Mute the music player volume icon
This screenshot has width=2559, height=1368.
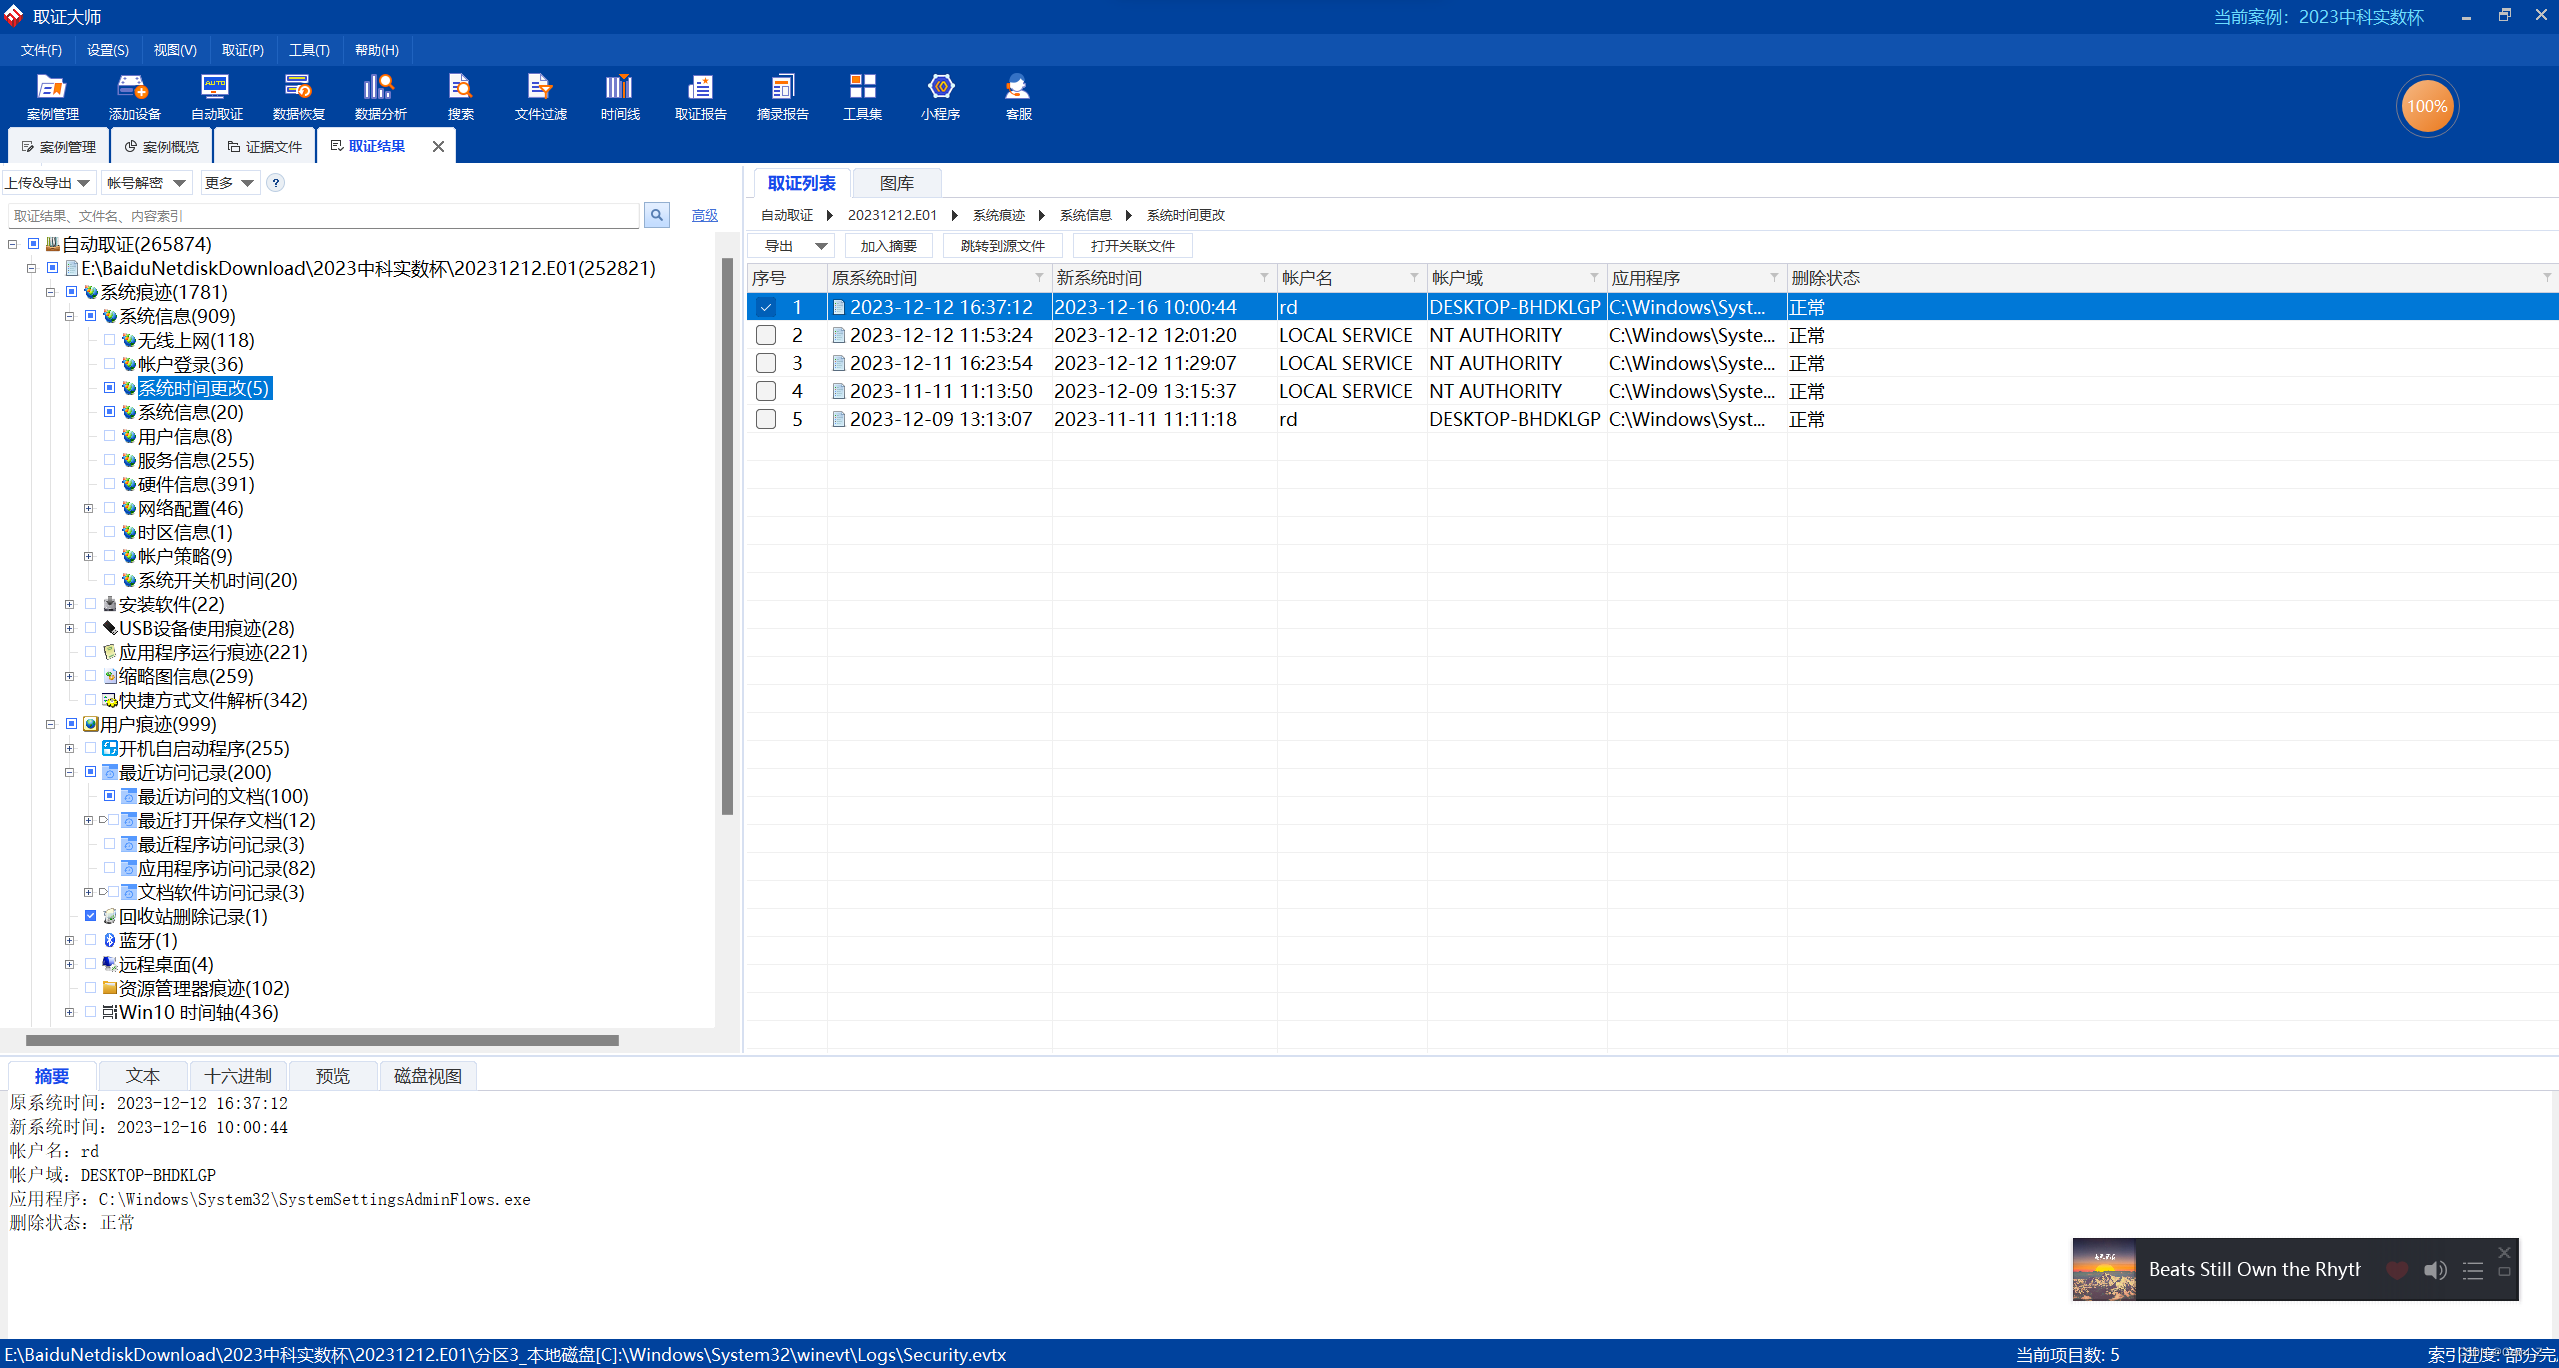pos(2434,1270)
